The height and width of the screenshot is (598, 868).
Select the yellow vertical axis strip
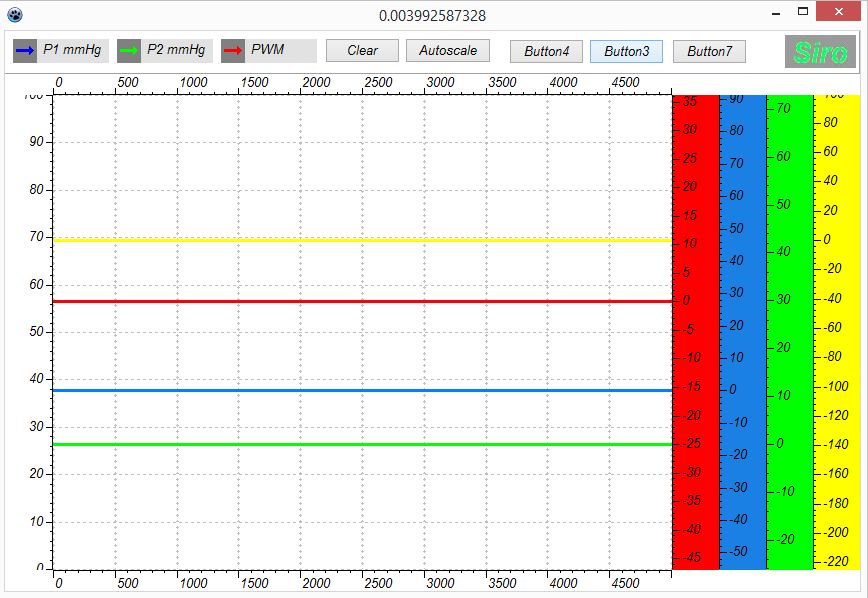[x=836, y=330]
